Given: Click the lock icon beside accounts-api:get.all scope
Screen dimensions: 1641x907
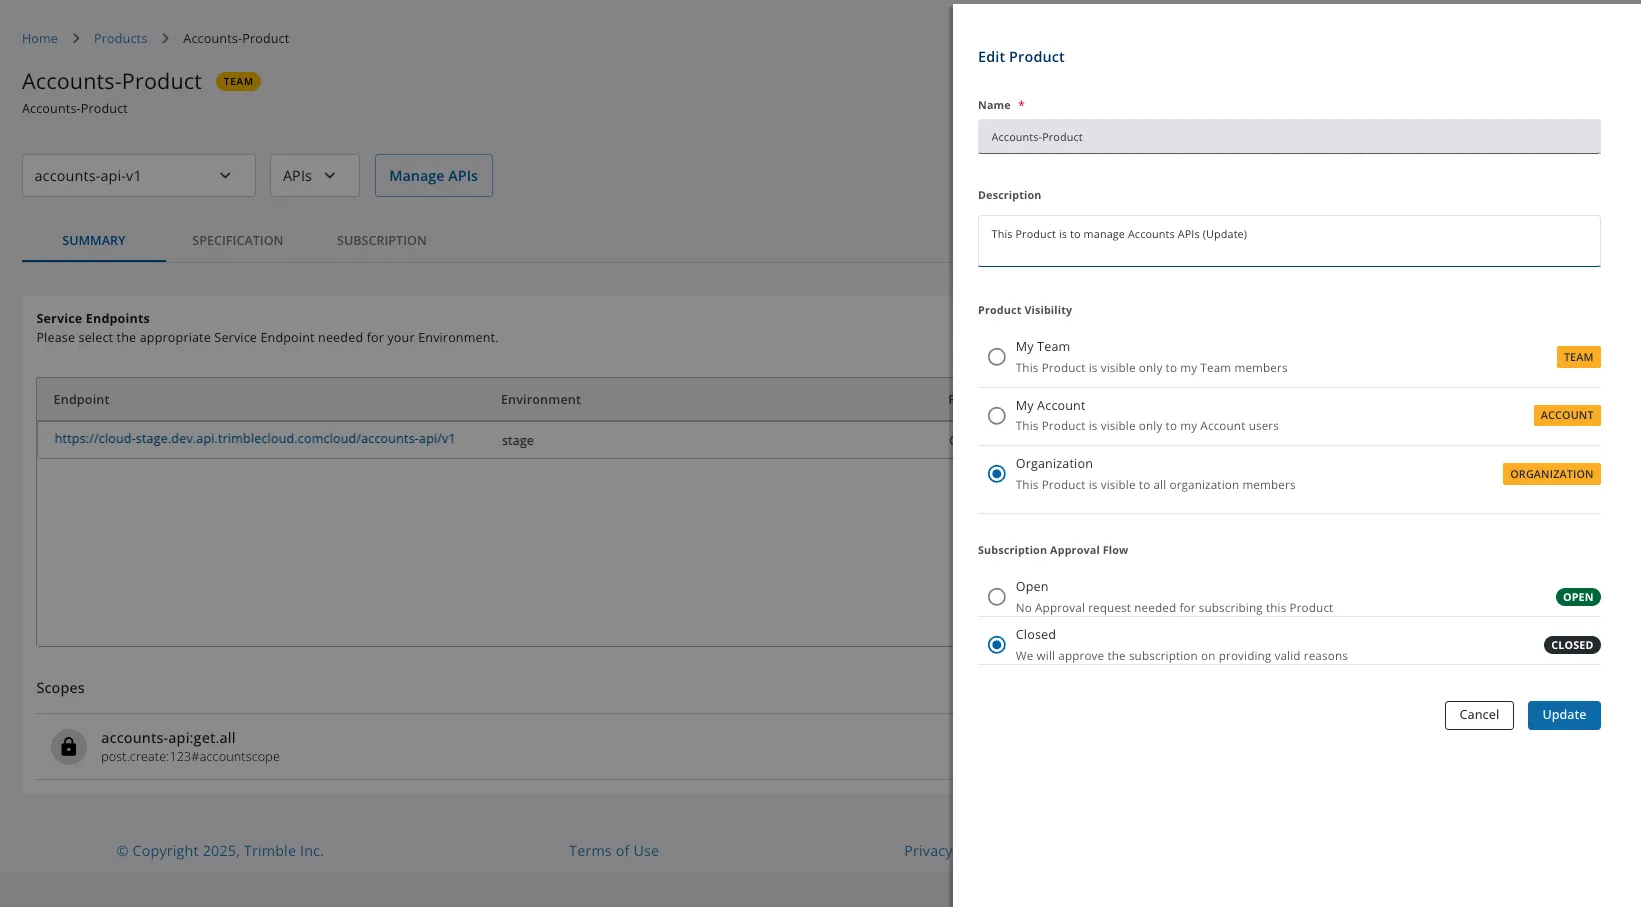Looking at the screenshot, I should click(69, 747).
